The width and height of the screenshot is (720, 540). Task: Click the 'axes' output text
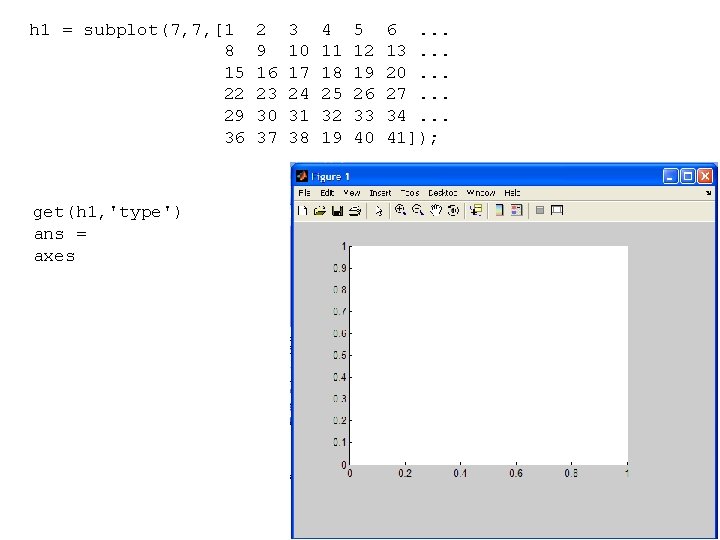(x=54, y=256)
